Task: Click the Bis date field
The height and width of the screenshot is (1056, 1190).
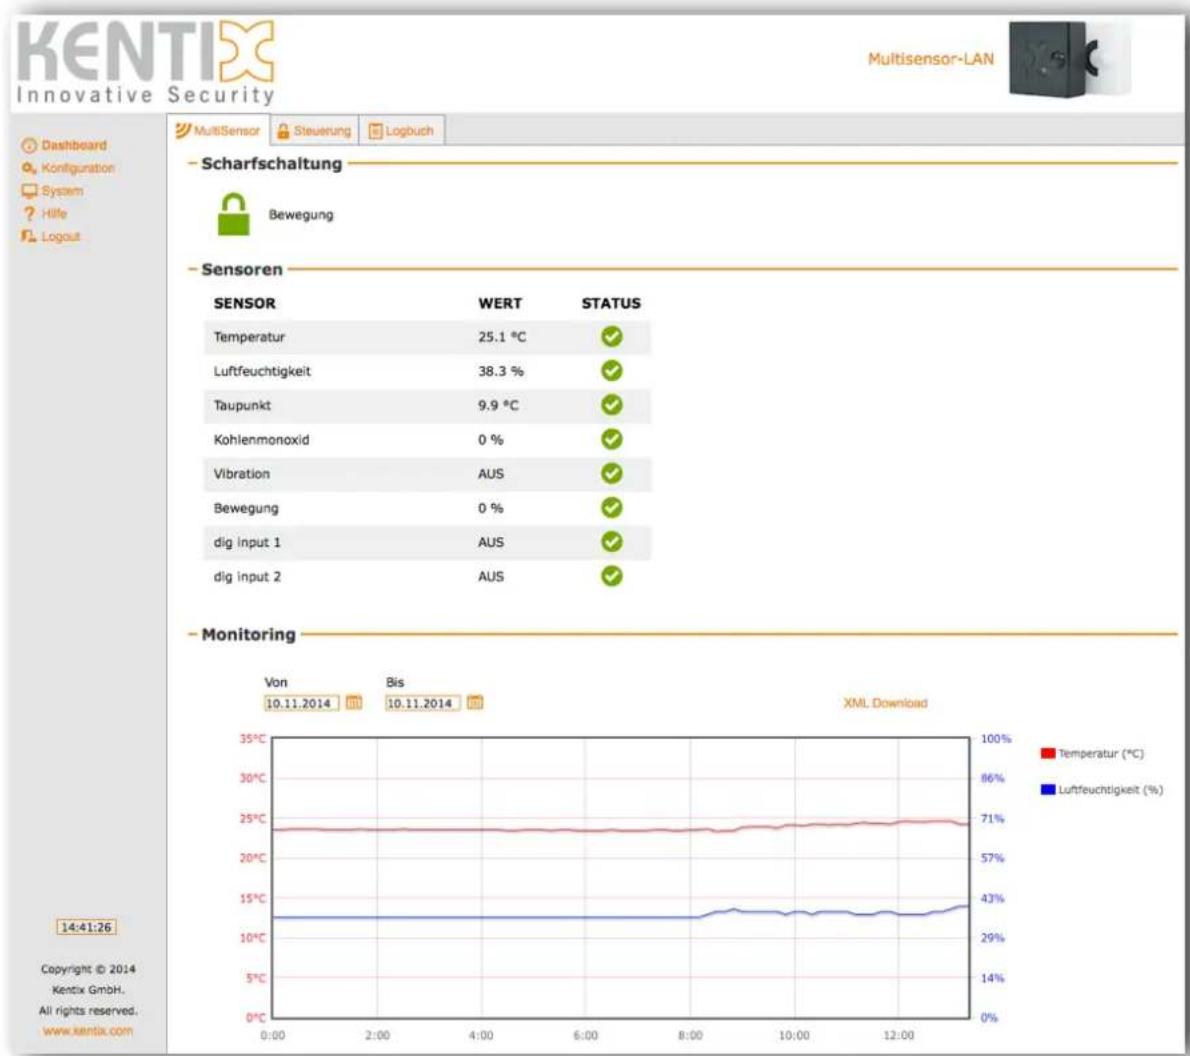Action: pos(422,703)
